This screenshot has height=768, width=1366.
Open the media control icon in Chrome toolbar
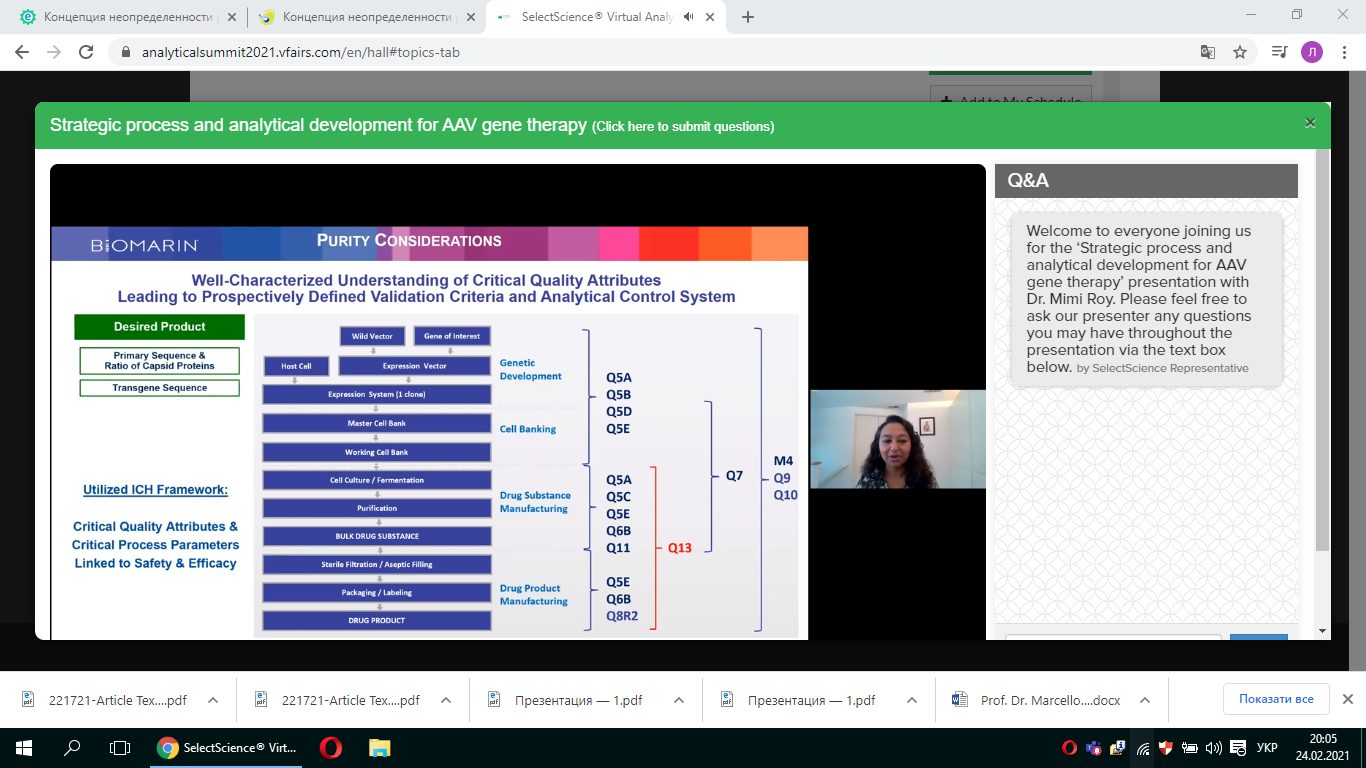point(1279,52)
